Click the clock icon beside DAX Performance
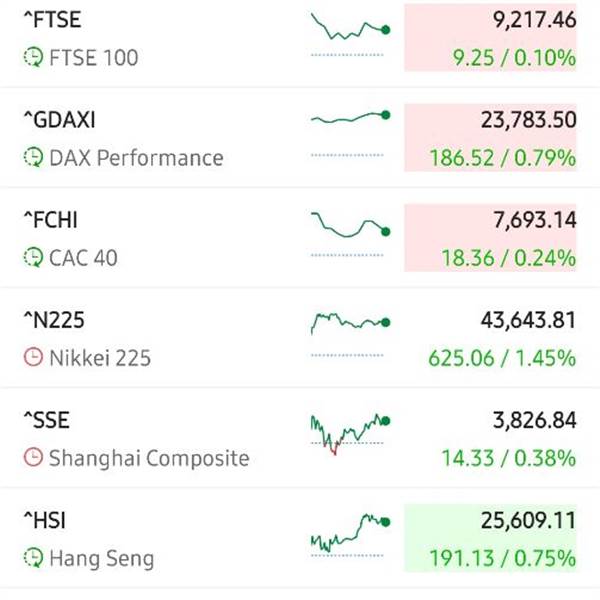Viewport: 600px width, 600px height. (x=33, y=158)
